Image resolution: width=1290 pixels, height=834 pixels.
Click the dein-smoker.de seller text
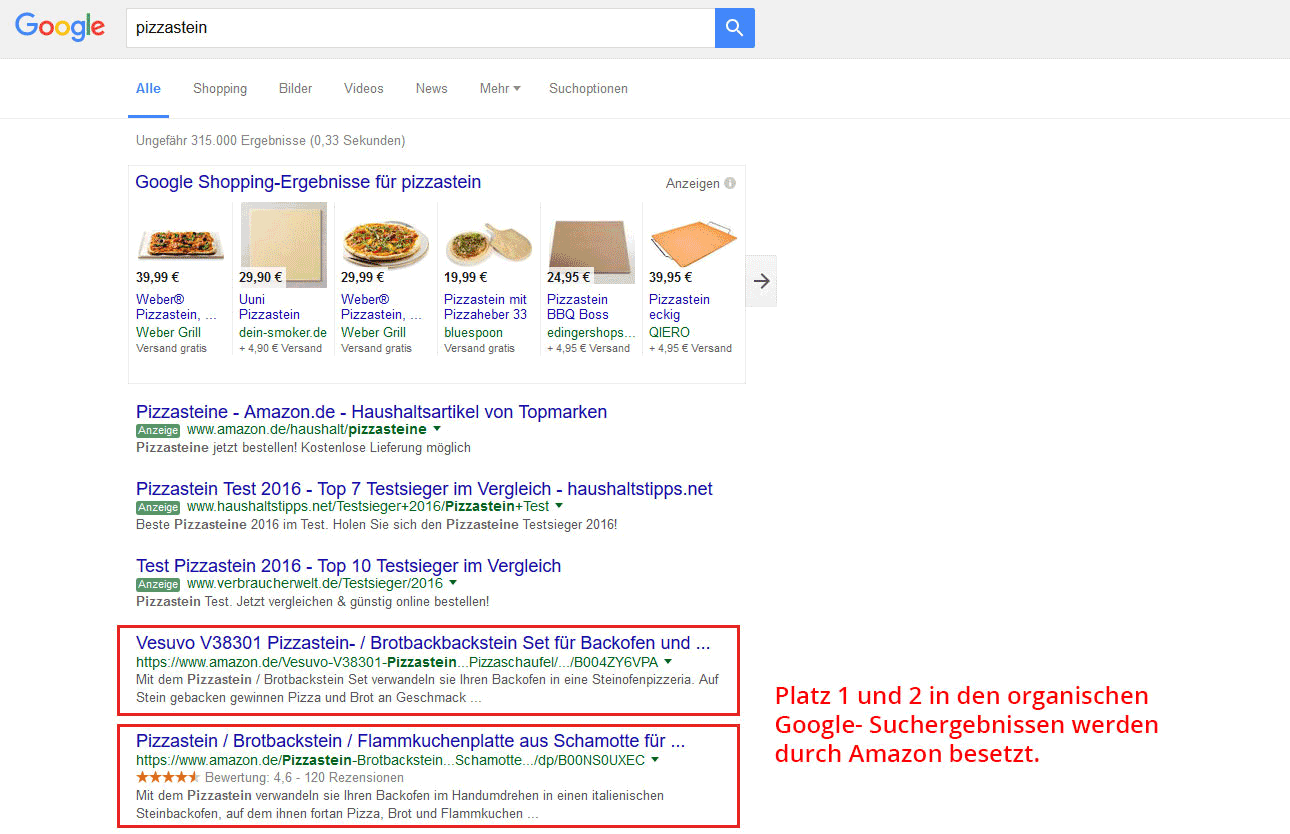point(283,332)
